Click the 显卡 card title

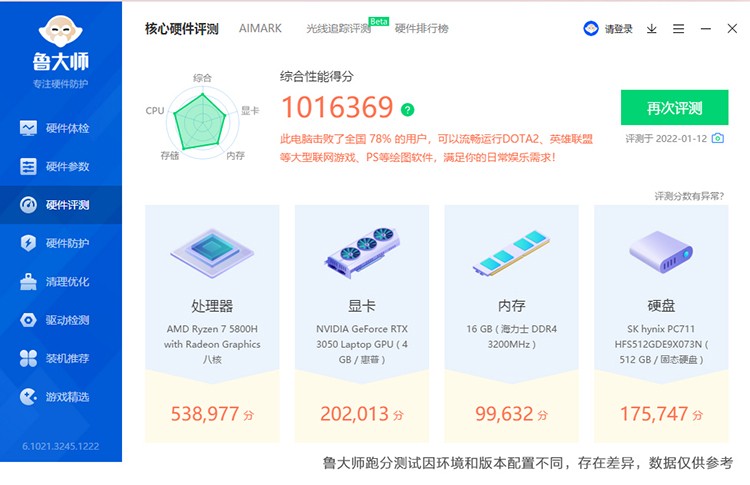point(362,306)
